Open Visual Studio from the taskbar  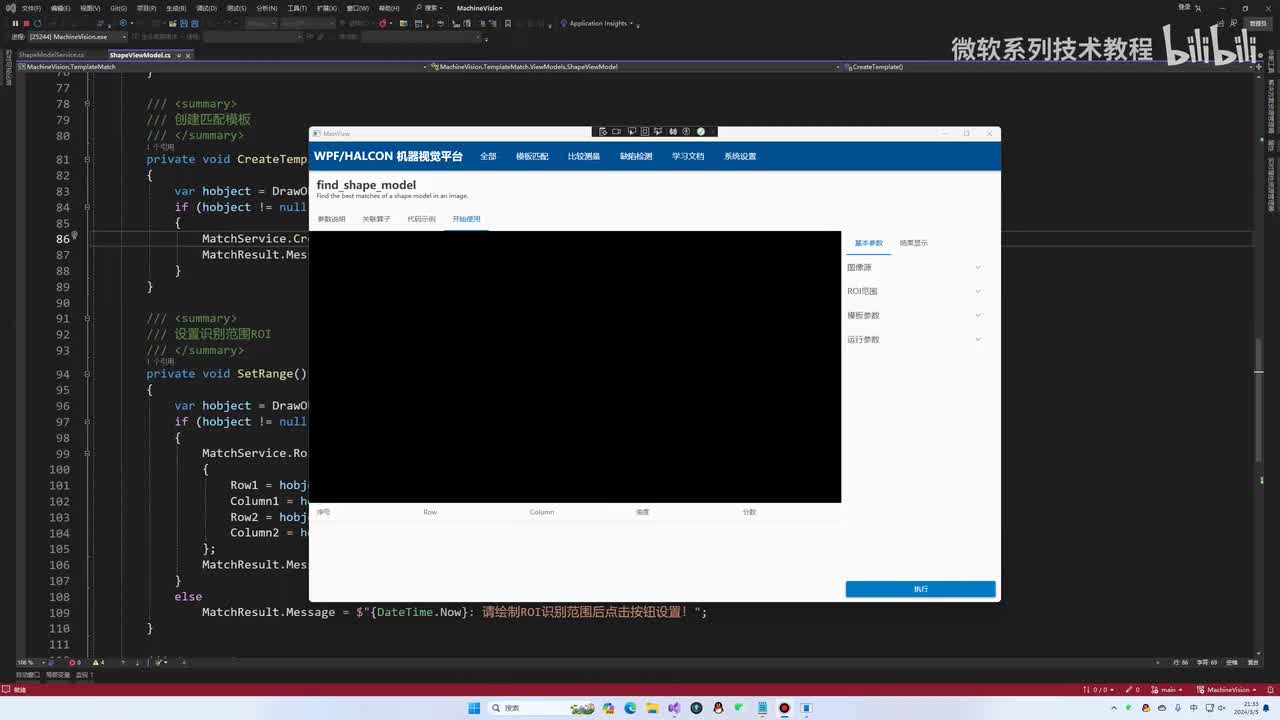(x=674, y=708)
